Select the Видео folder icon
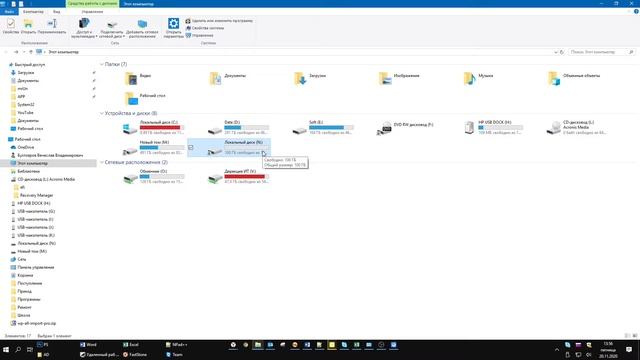Screen dimensions: 640x360 (131, 78)
